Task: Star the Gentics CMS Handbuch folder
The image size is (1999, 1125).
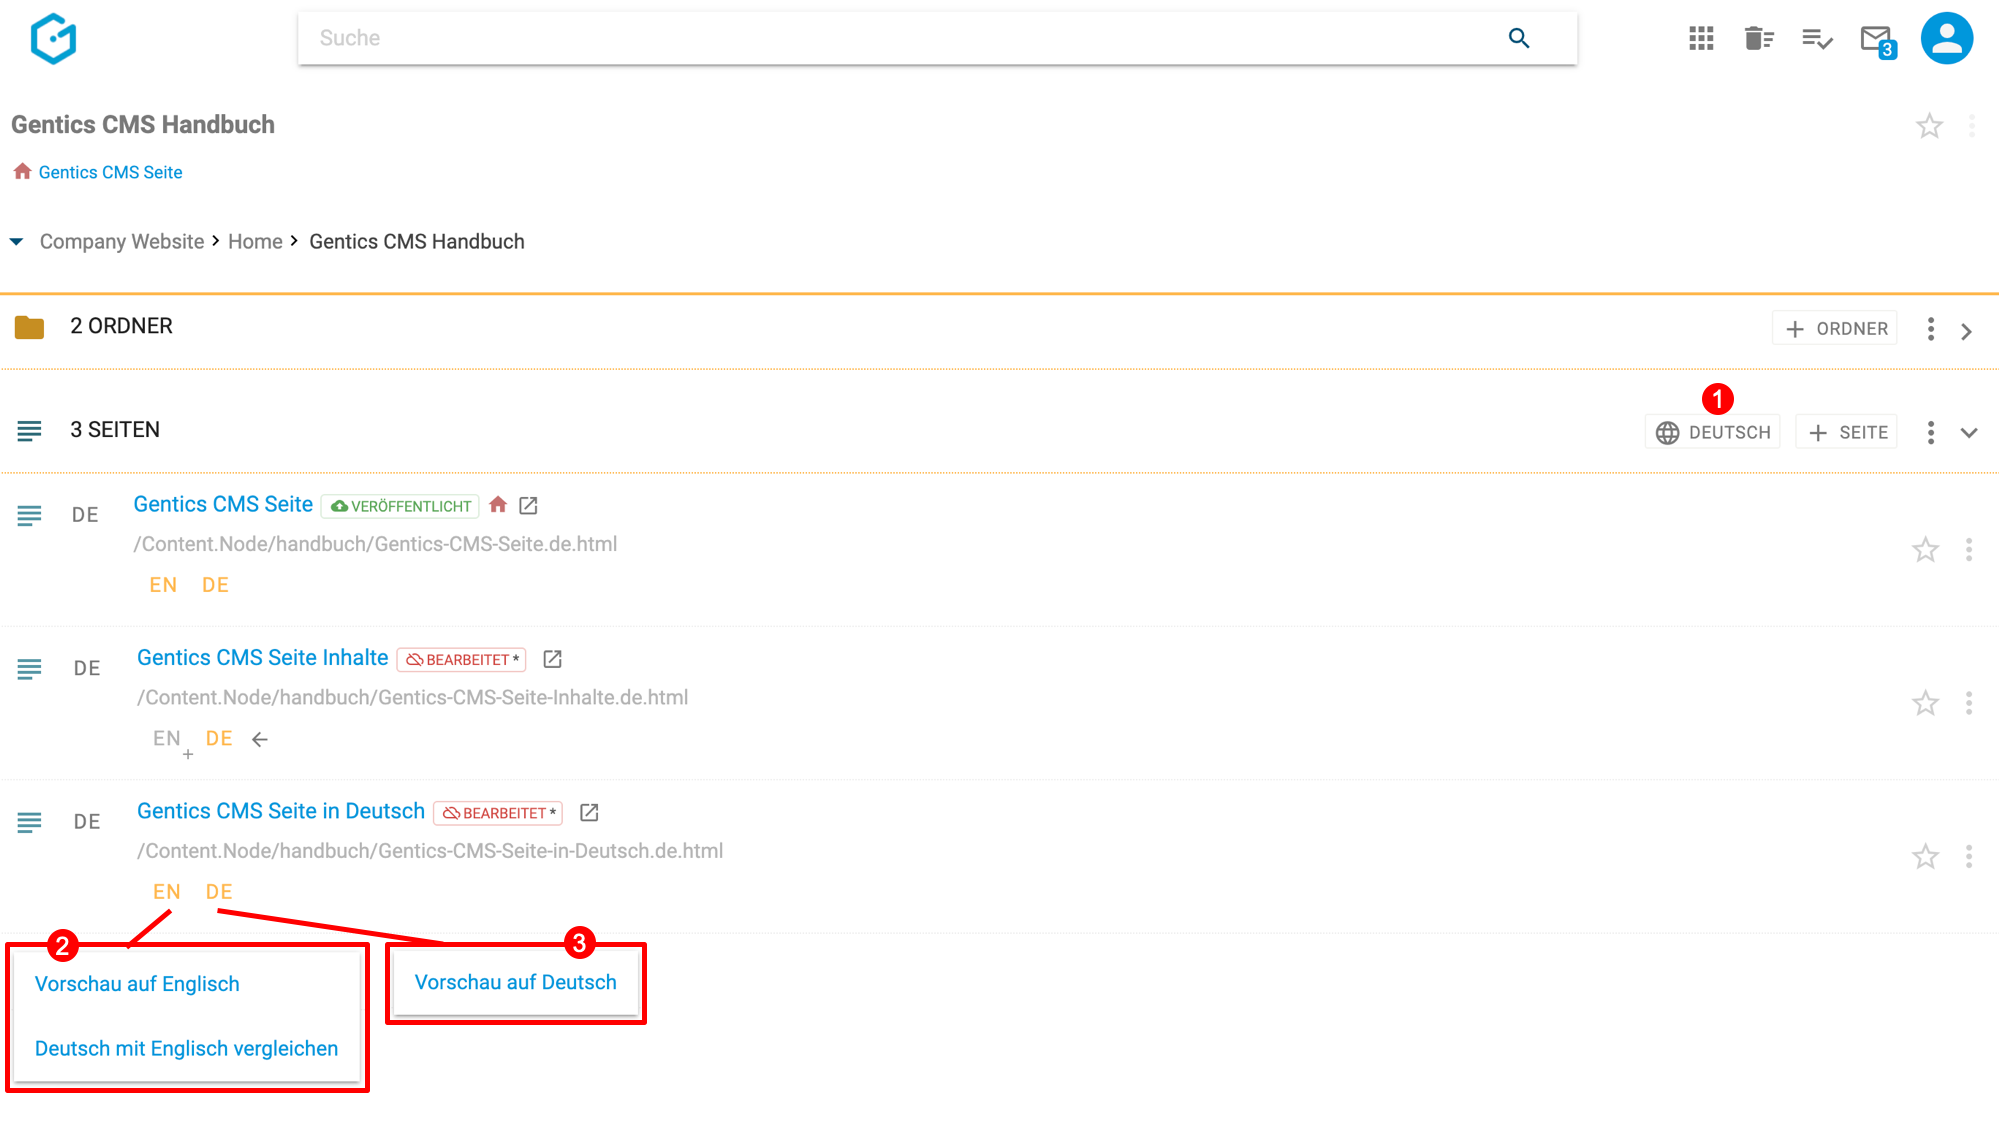Action: click(x=1929, y=126)
